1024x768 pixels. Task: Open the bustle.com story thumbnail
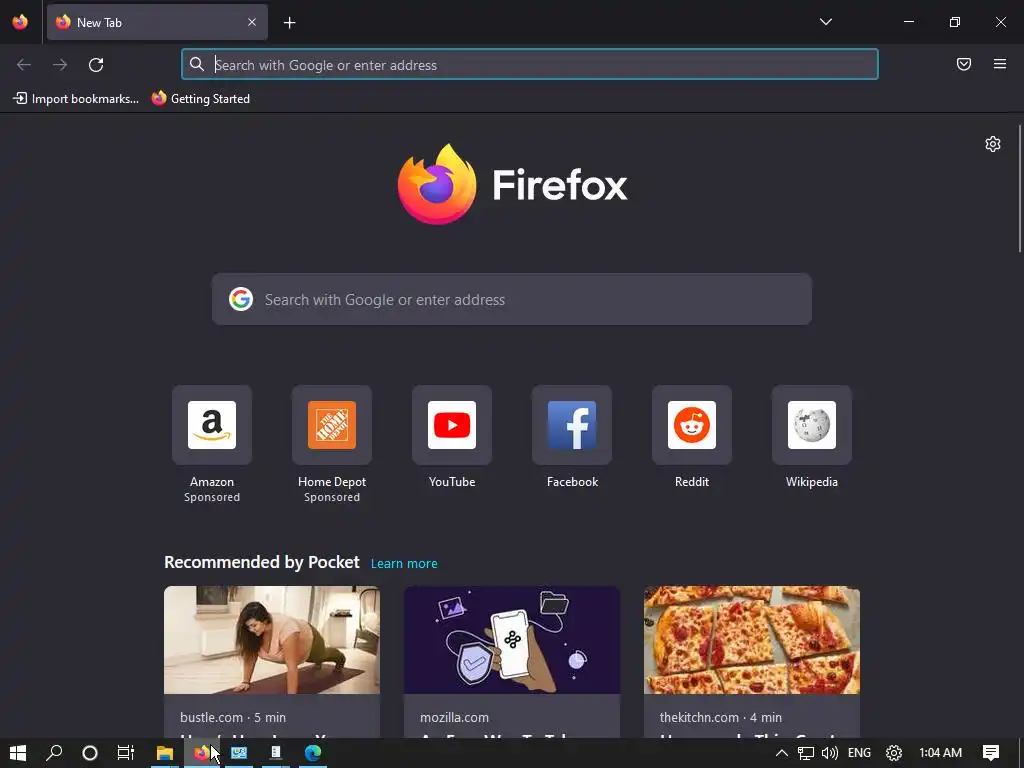272,640
